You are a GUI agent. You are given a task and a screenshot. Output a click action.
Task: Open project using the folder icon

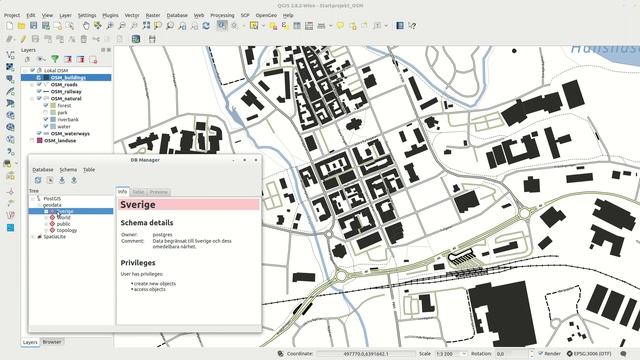click(21, 26)
